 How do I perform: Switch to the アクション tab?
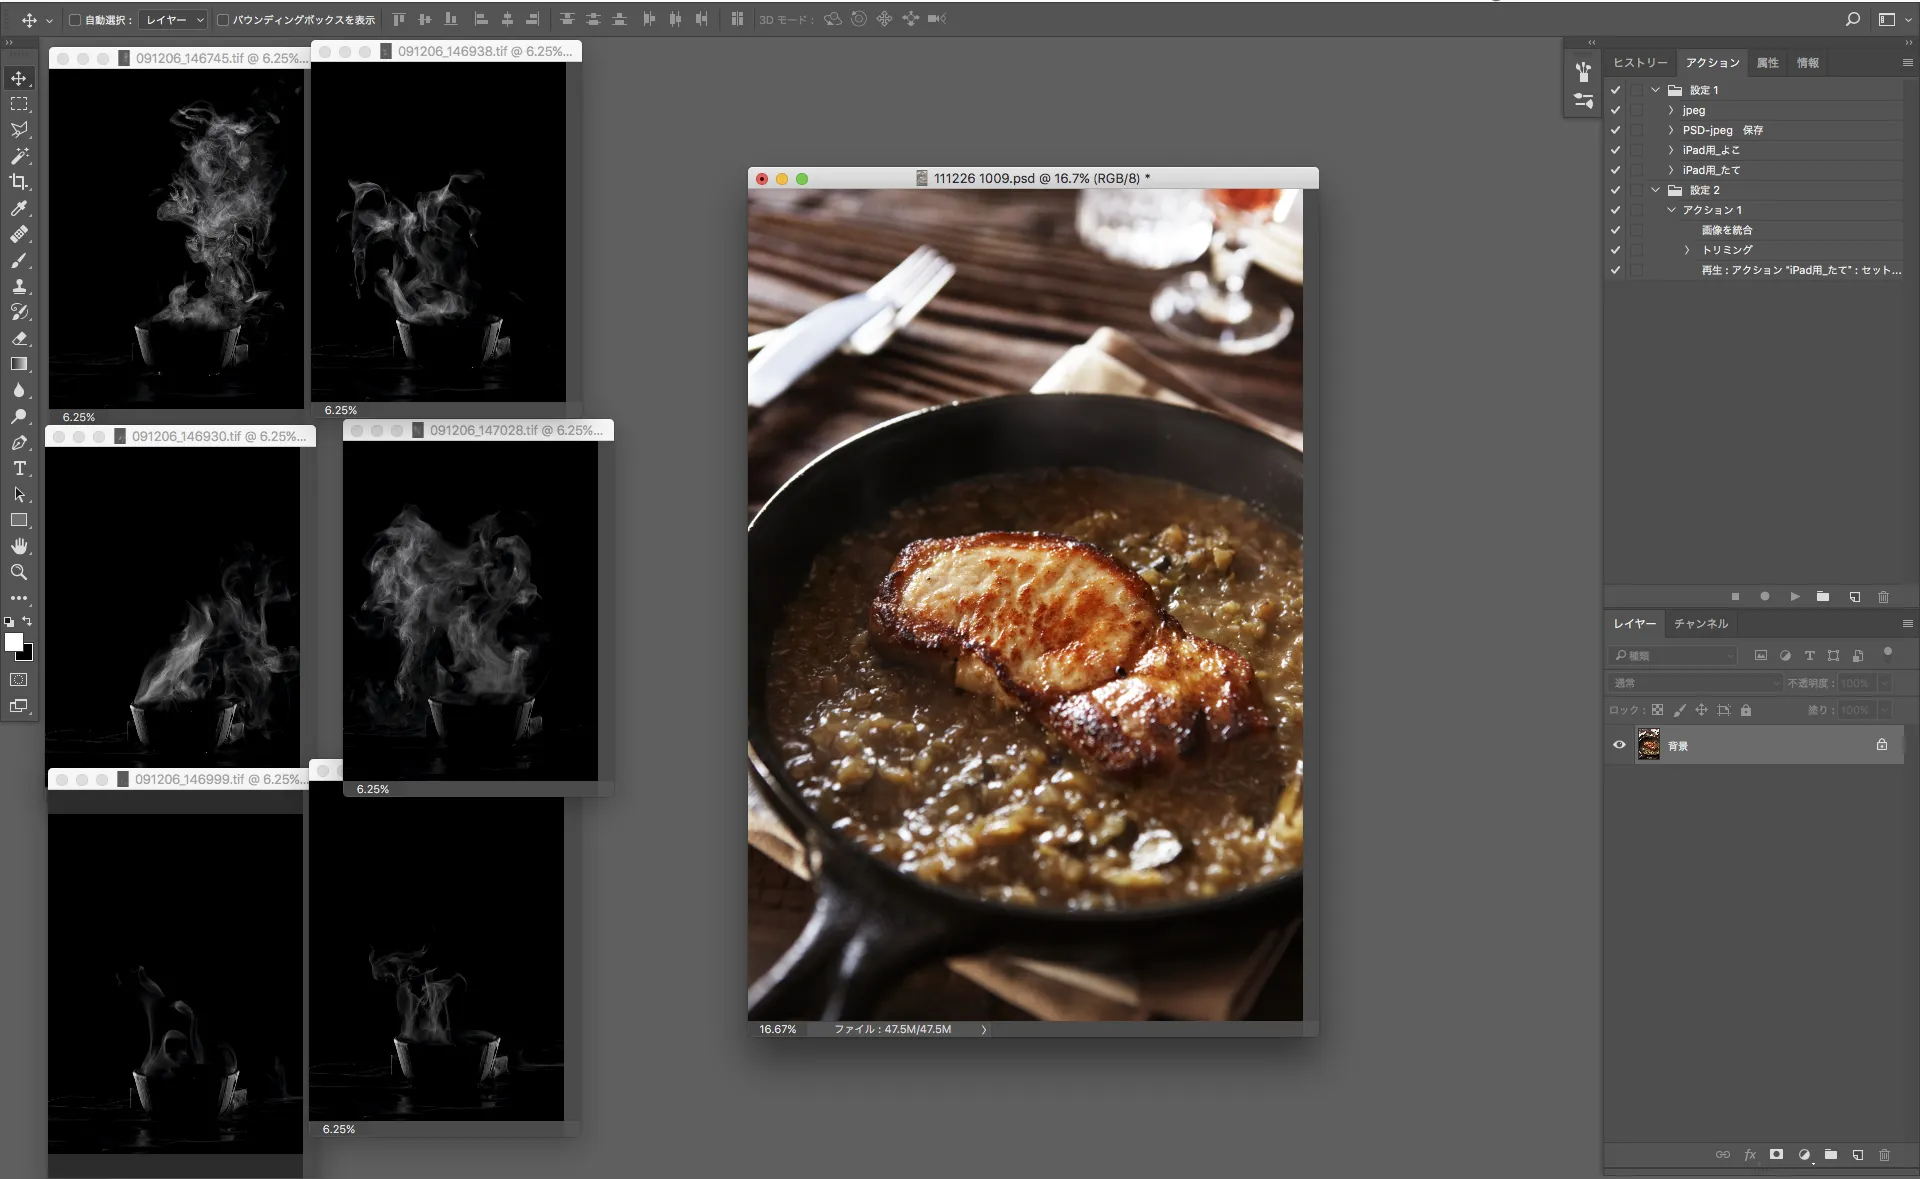[1712, 63]
